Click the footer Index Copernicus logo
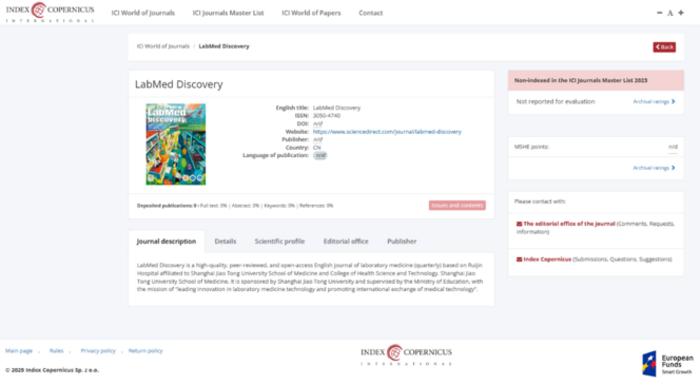This screenshot has height=385, width=700. click(406, 355)
